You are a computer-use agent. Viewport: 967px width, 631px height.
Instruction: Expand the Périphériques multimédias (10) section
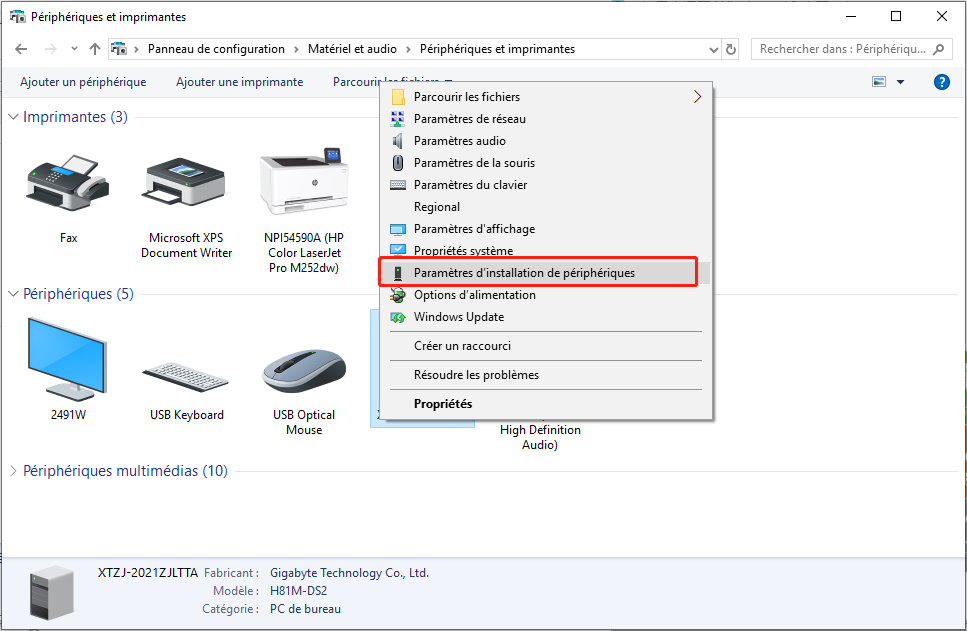(x=12, y=470)
